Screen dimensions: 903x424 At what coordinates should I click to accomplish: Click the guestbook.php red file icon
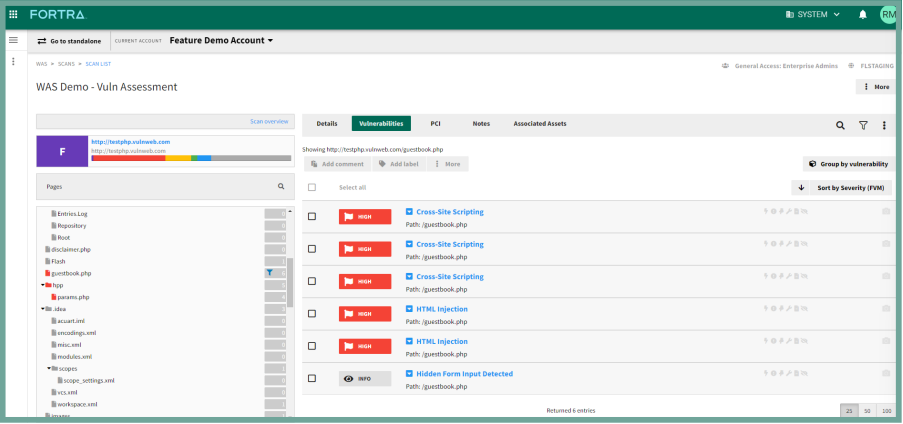(48, 273)
